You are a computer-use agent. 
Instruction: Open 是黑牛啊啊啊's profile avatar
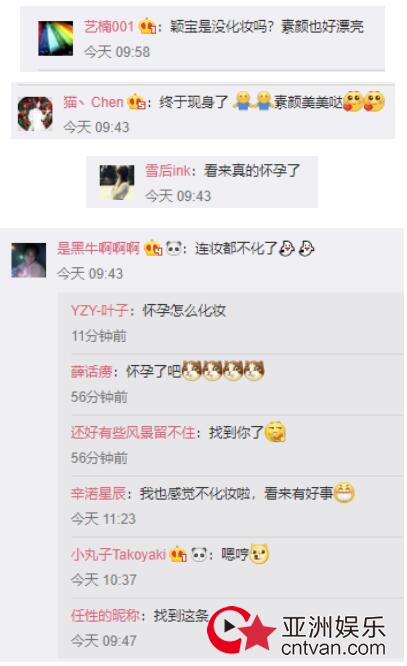28,260
